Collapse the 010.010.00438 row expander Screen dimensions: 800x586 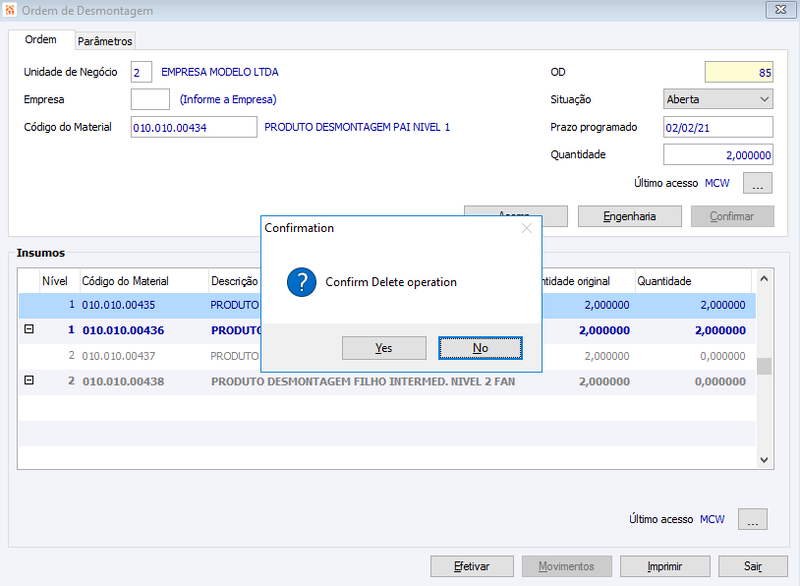29,380
